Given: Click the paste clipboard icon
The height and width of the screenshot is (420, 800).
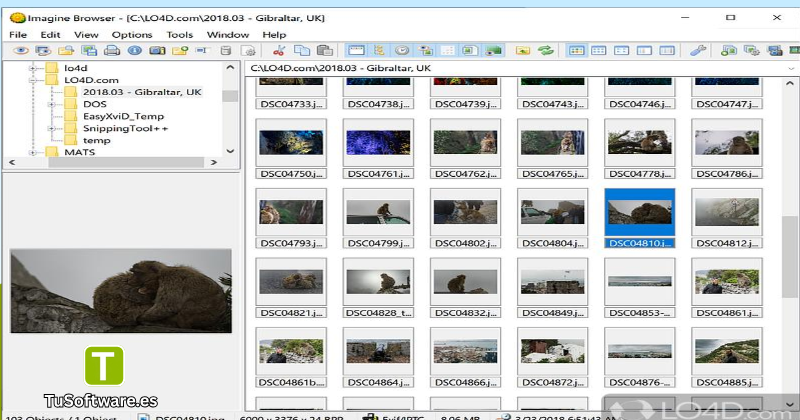Looking at the screenshot, I should [x=324, y=51].
